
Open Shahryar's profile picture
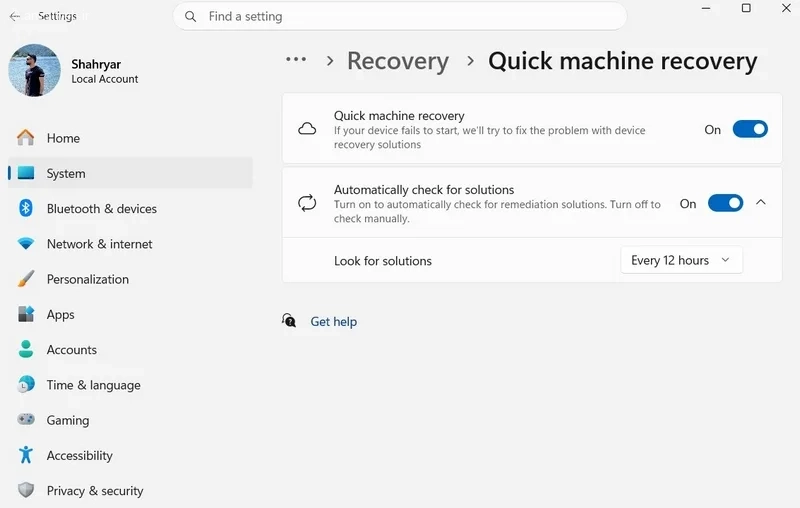(34, 70)
